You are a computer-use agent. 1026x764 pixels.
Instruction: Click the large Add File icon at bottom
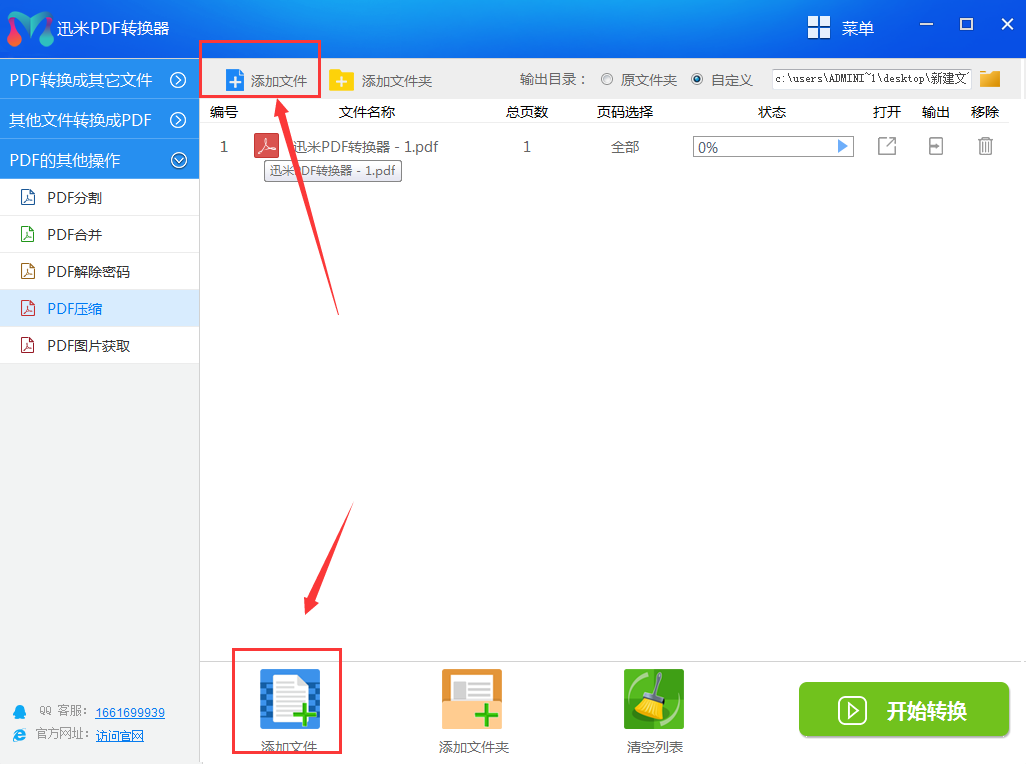(289, 699)
